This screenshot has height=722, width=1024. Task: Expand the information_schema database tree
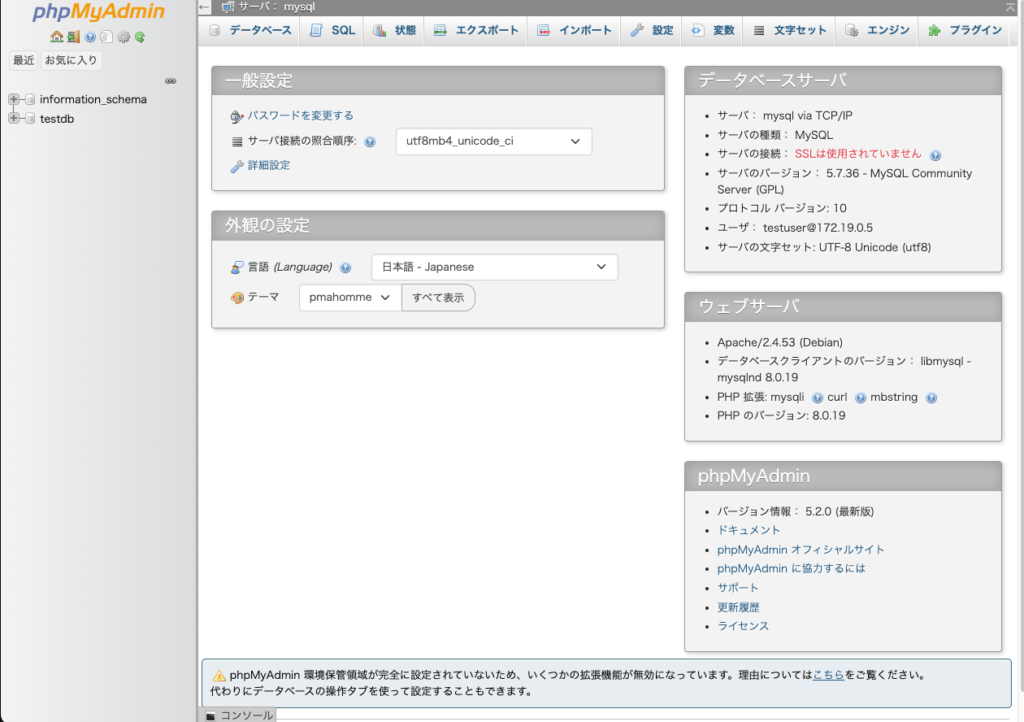pyautogui.click(x=13, y=99)
